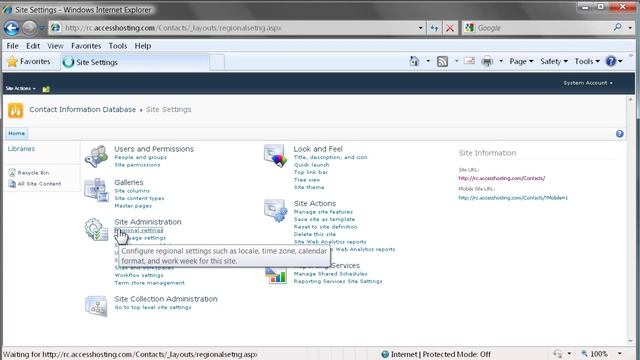Screen dimensions: 640x360
Task: Click the Recycle Bin icon in sidebar
Action: (12, 173)
